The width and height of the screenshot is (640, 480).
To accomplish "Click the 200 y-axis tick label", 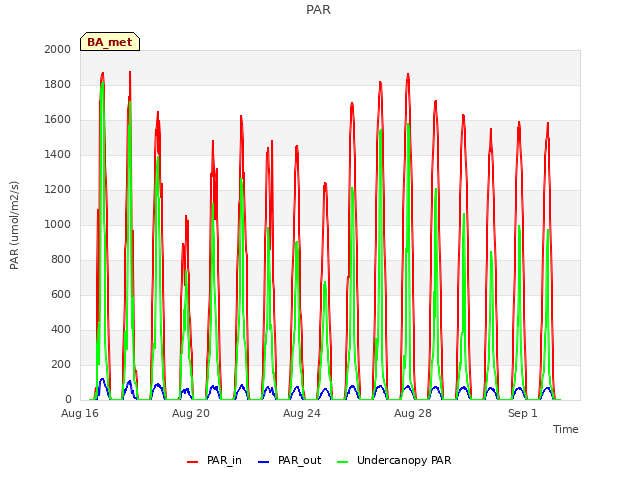I will click(x=61, y=364).
